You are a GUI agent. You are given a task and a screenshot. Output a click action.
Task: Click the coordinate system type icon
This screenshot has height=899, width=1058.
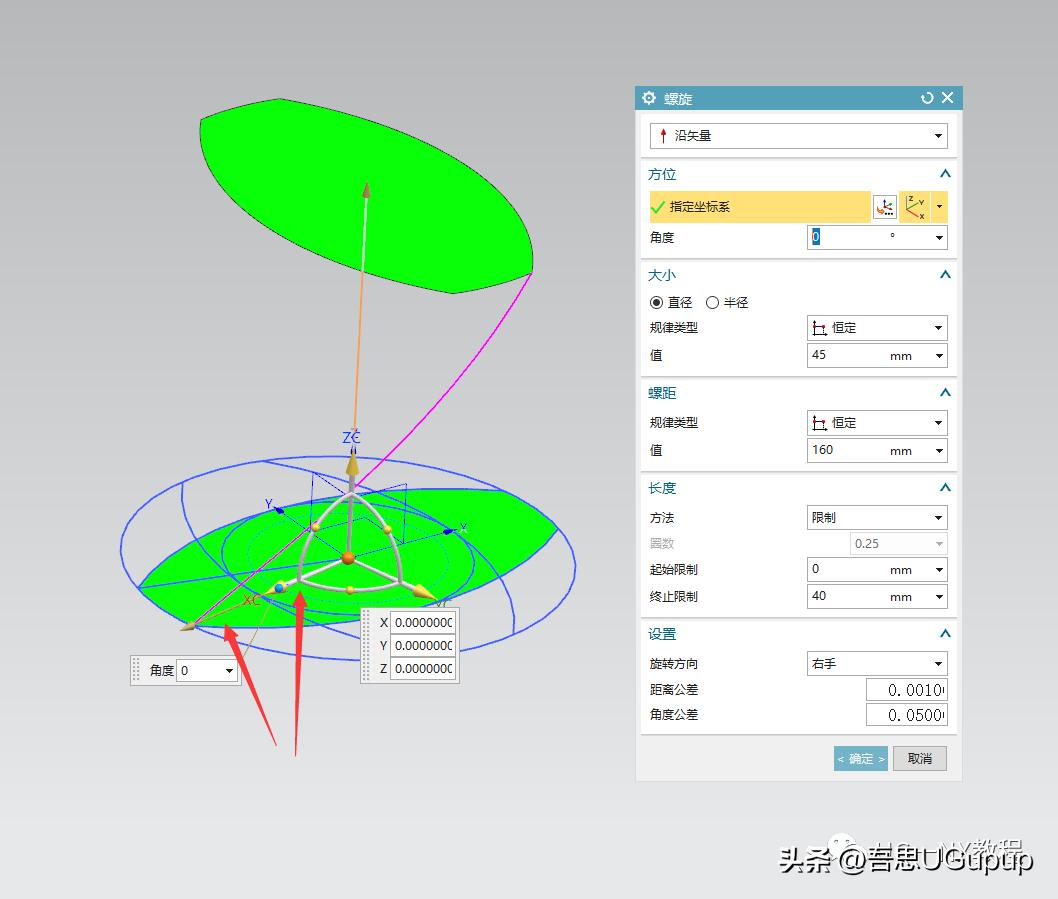[x=916, y=207]
